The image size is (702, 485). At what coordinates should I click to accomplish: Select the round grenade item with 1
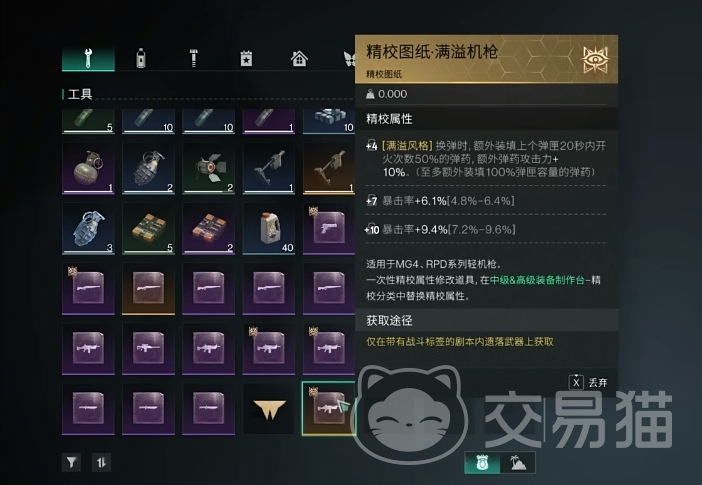point(88,168)
